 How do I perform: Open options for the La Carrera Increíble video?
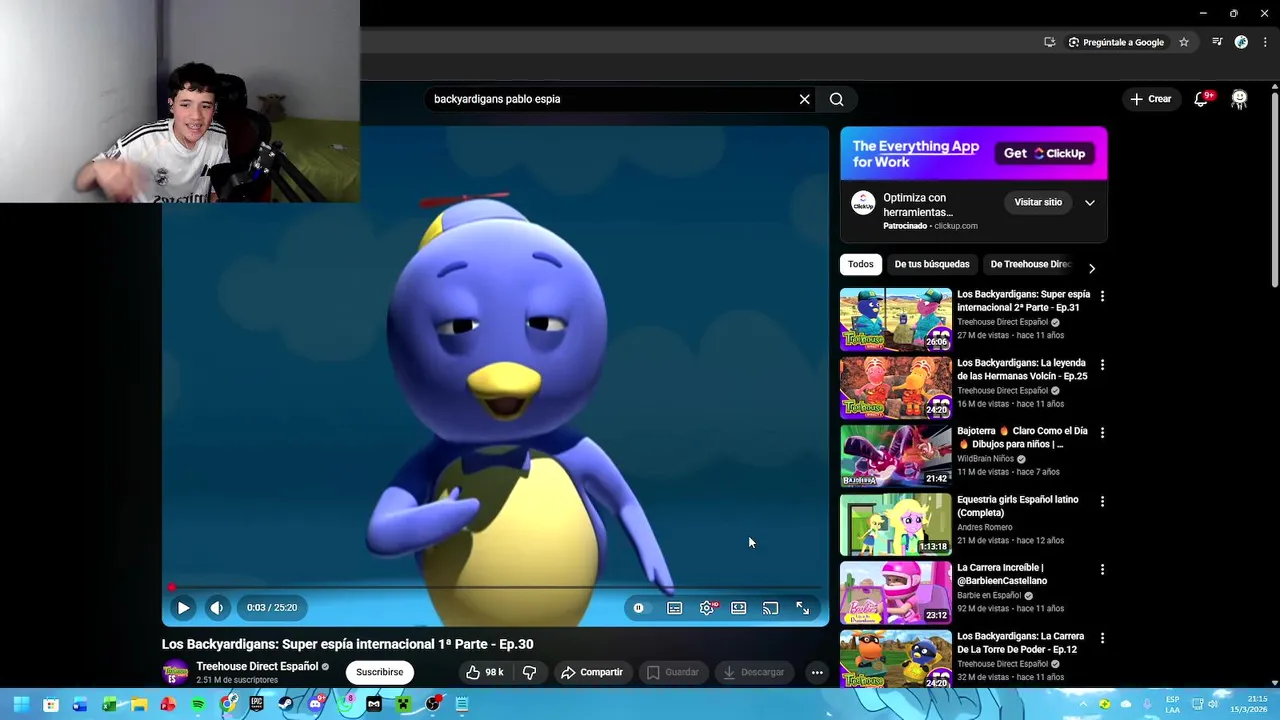[x=1102, y=569]
